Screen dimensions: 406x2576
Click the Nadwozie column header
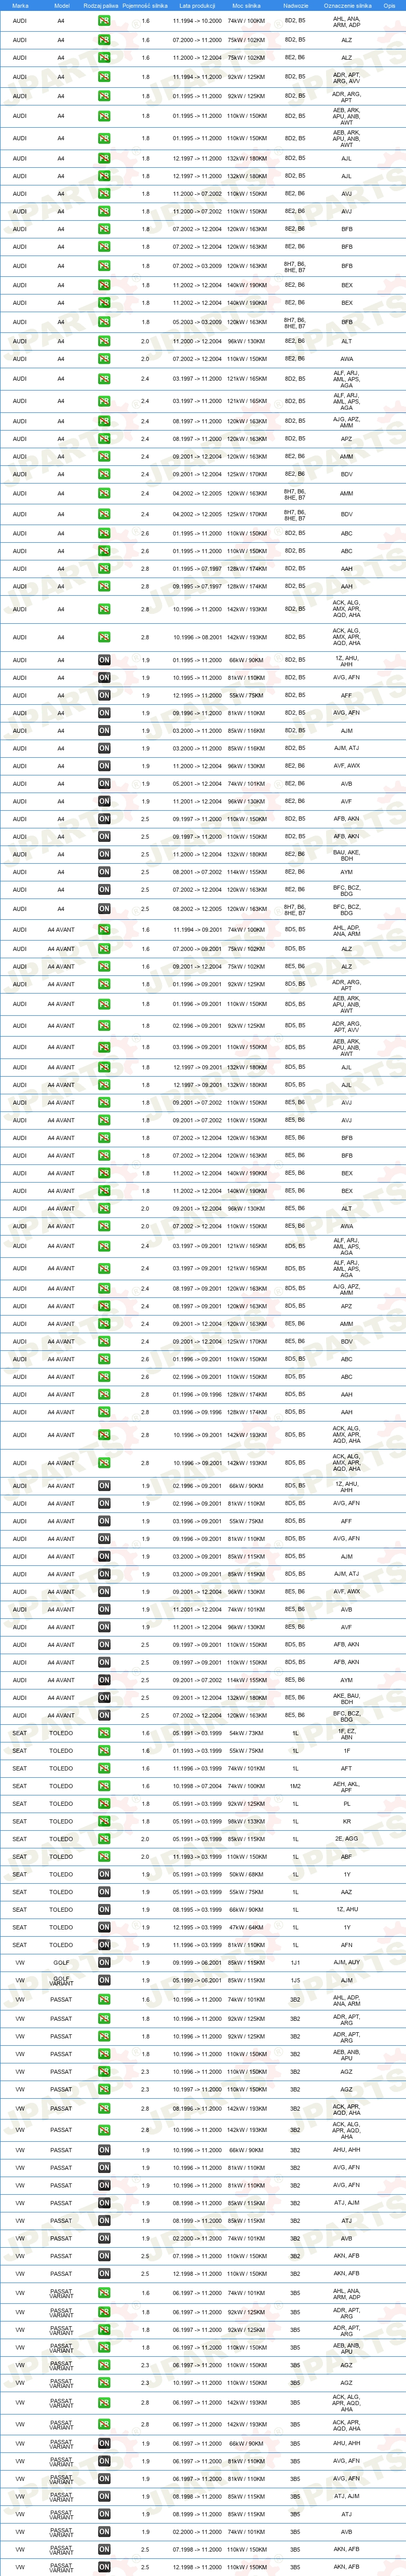click(296, 6)
